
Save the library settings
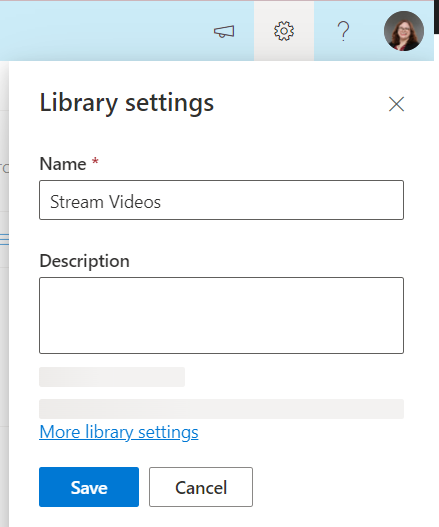pyautogui.click(x=89, y=487)
